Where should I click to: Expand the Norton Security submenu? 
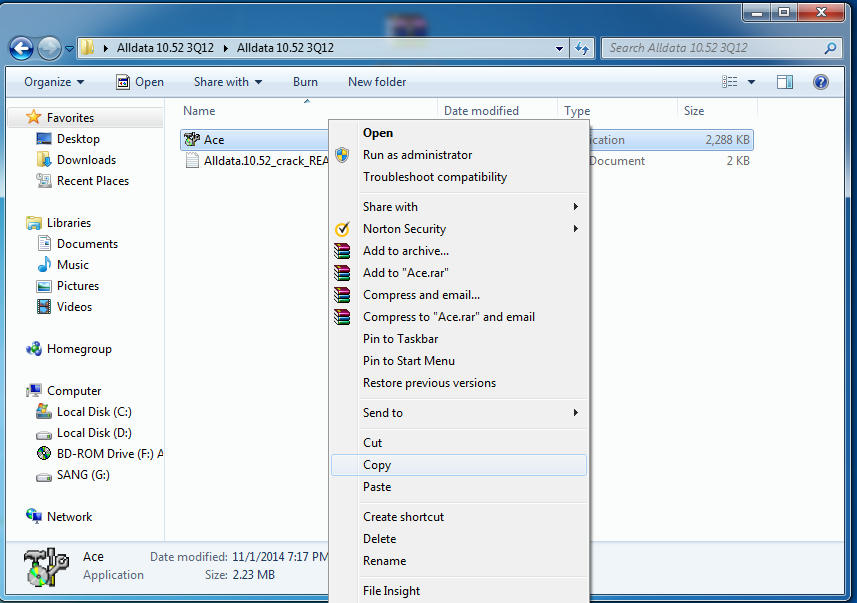[458, 229]
